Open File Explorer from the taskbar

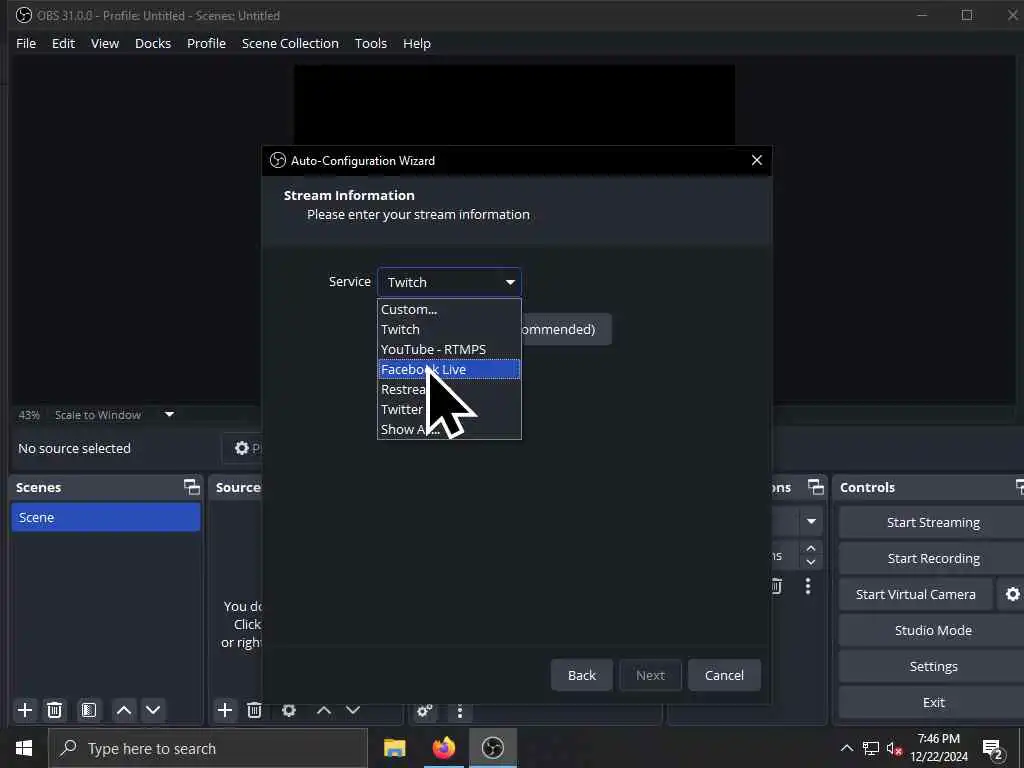(x=394, y=748)
